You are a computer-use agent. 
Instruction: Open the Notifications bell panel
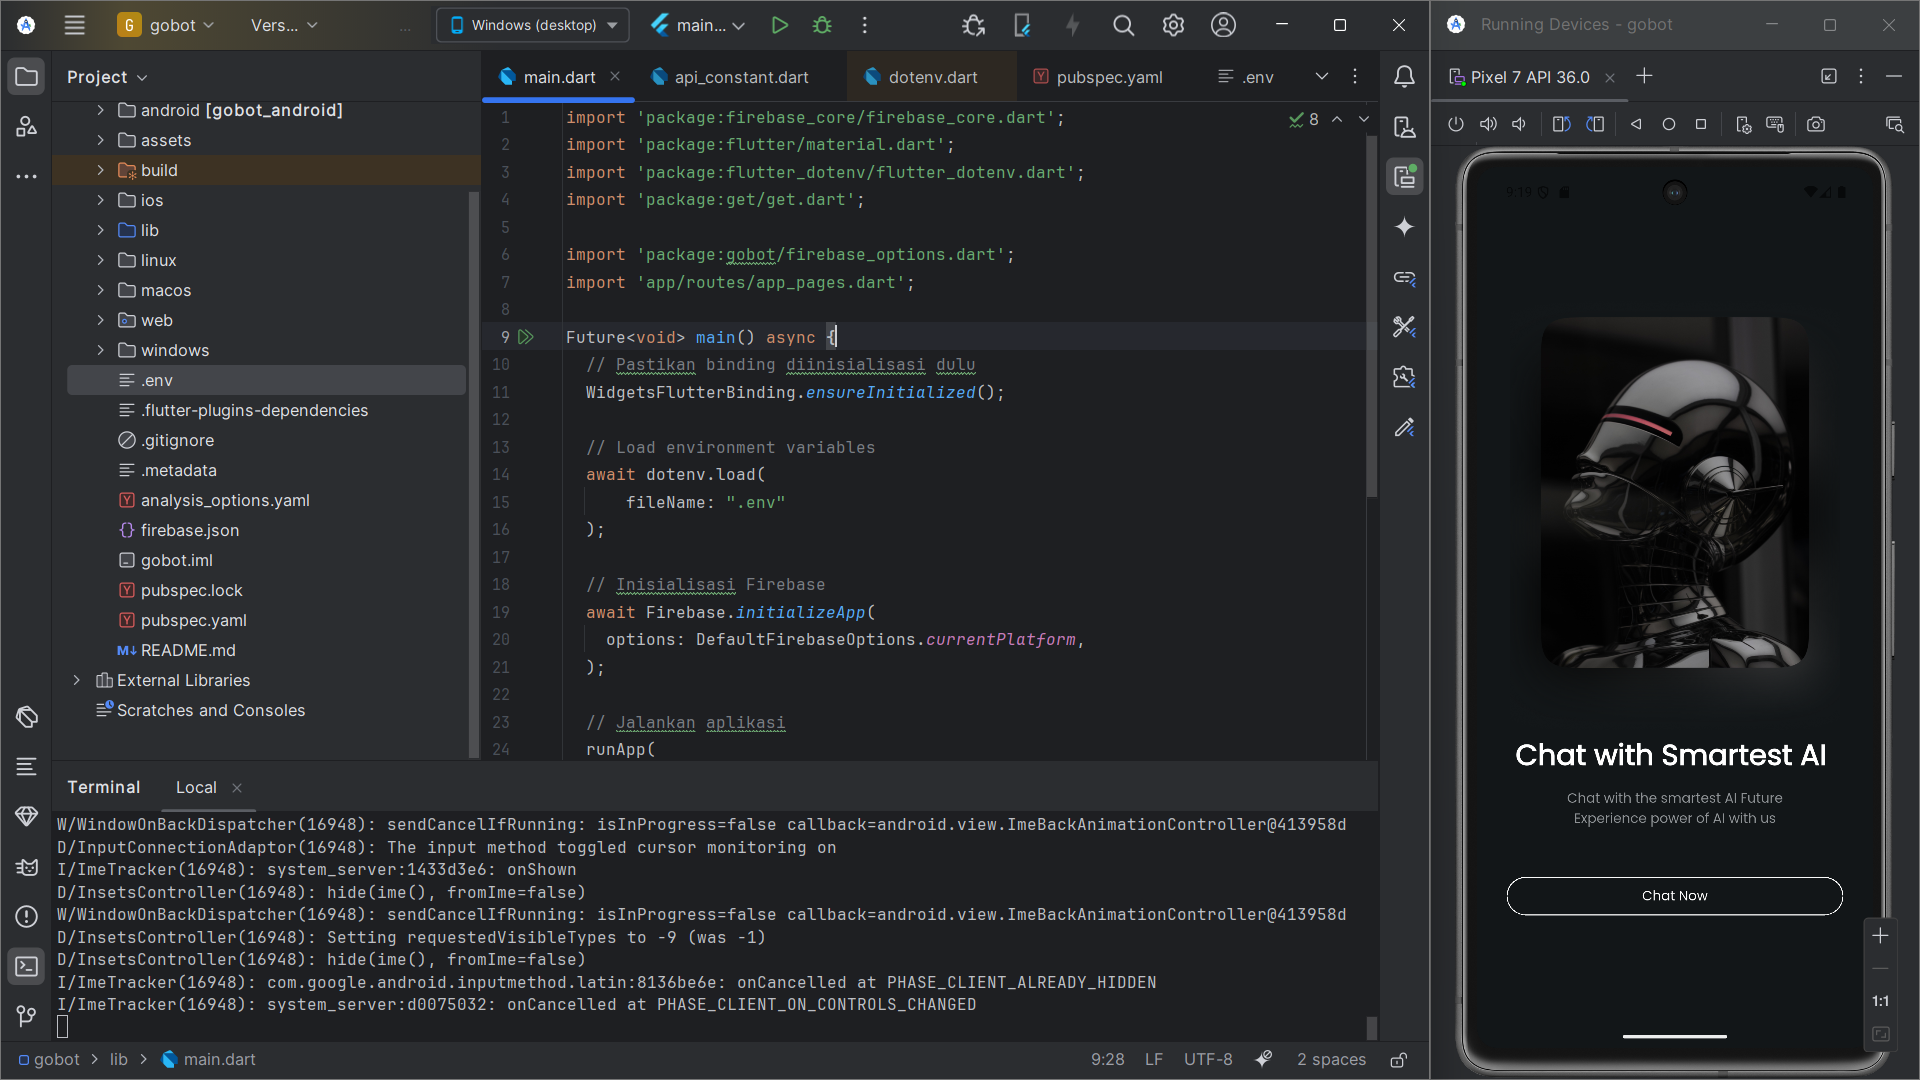(1404, 76)
